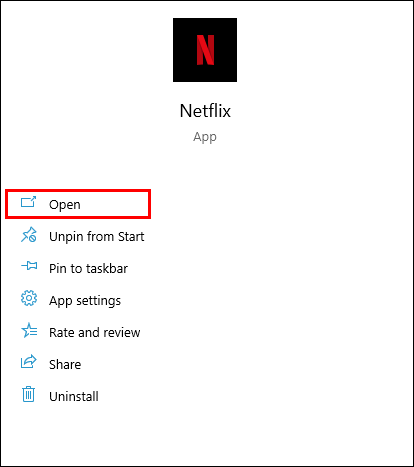Click the Unpin from Start pin icon

tap(29, 235)
